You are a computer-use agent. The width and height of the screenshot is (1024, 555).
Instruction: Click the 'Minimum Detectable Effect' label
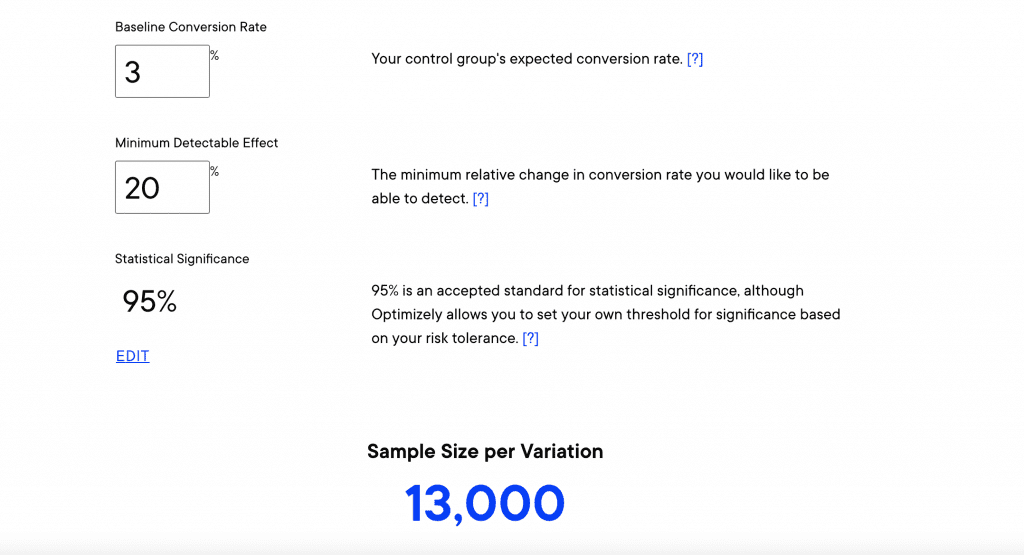(197, 143)
